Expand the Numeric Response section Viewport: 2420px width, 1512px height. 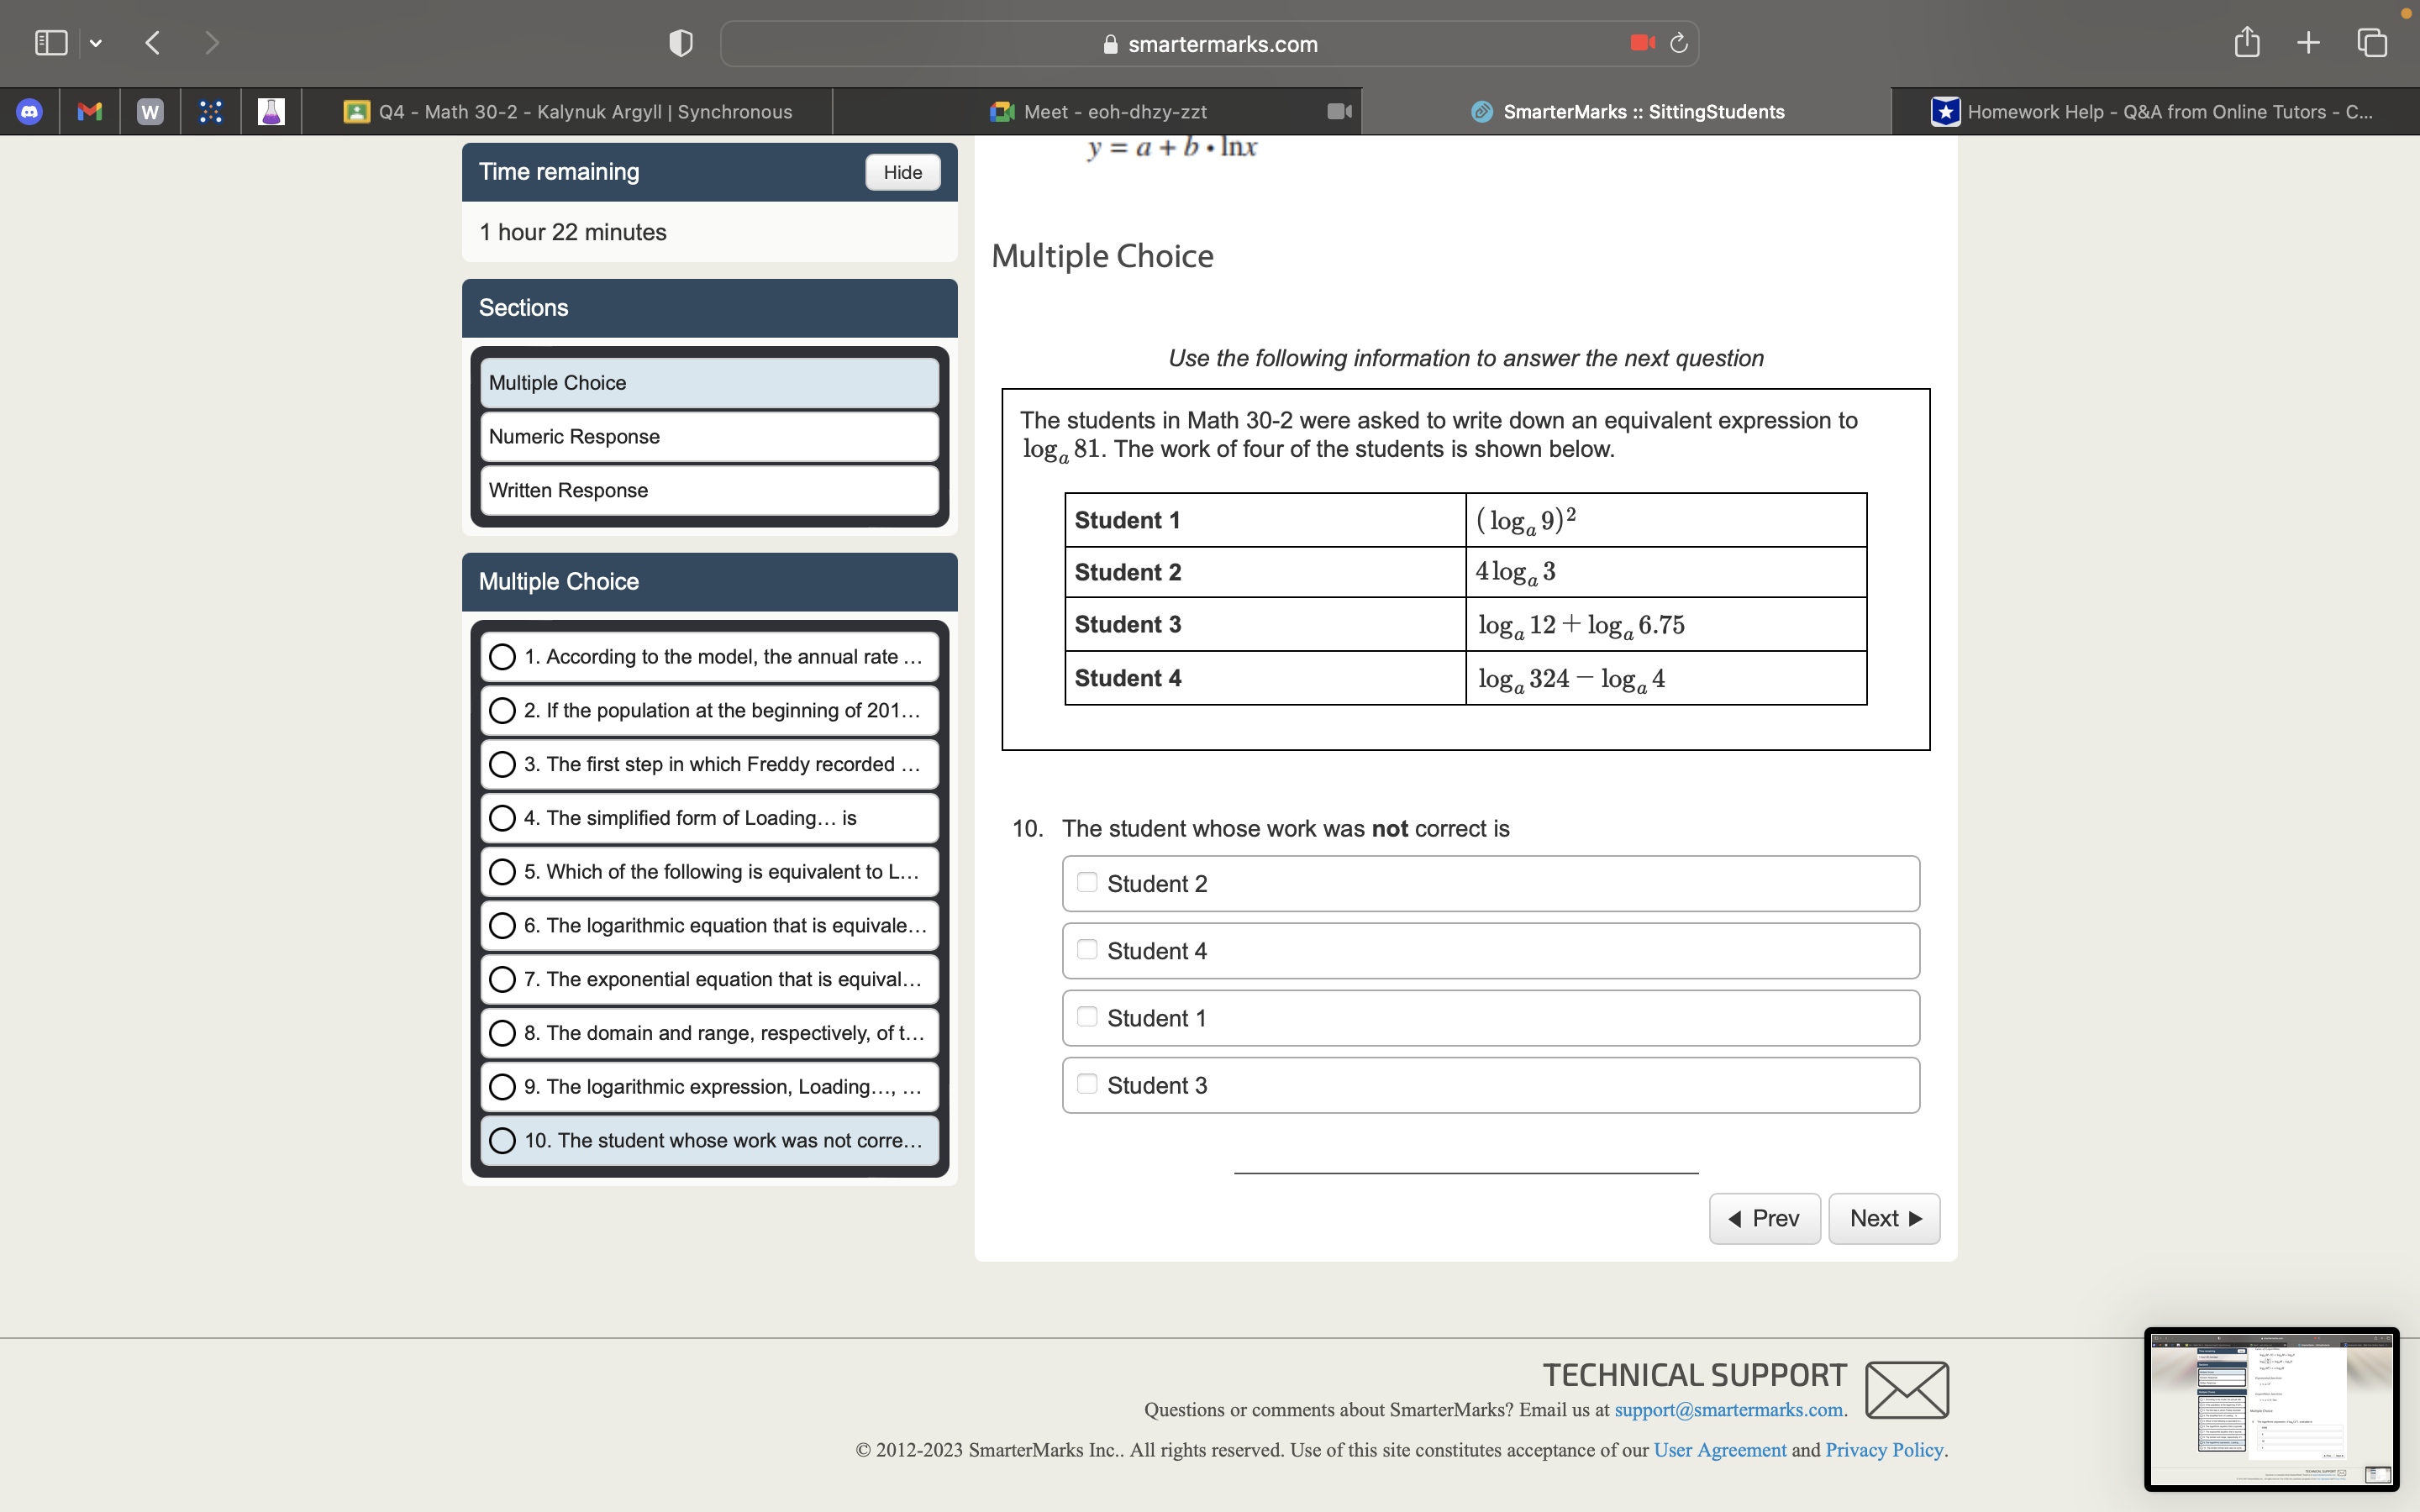coord(709,437)
